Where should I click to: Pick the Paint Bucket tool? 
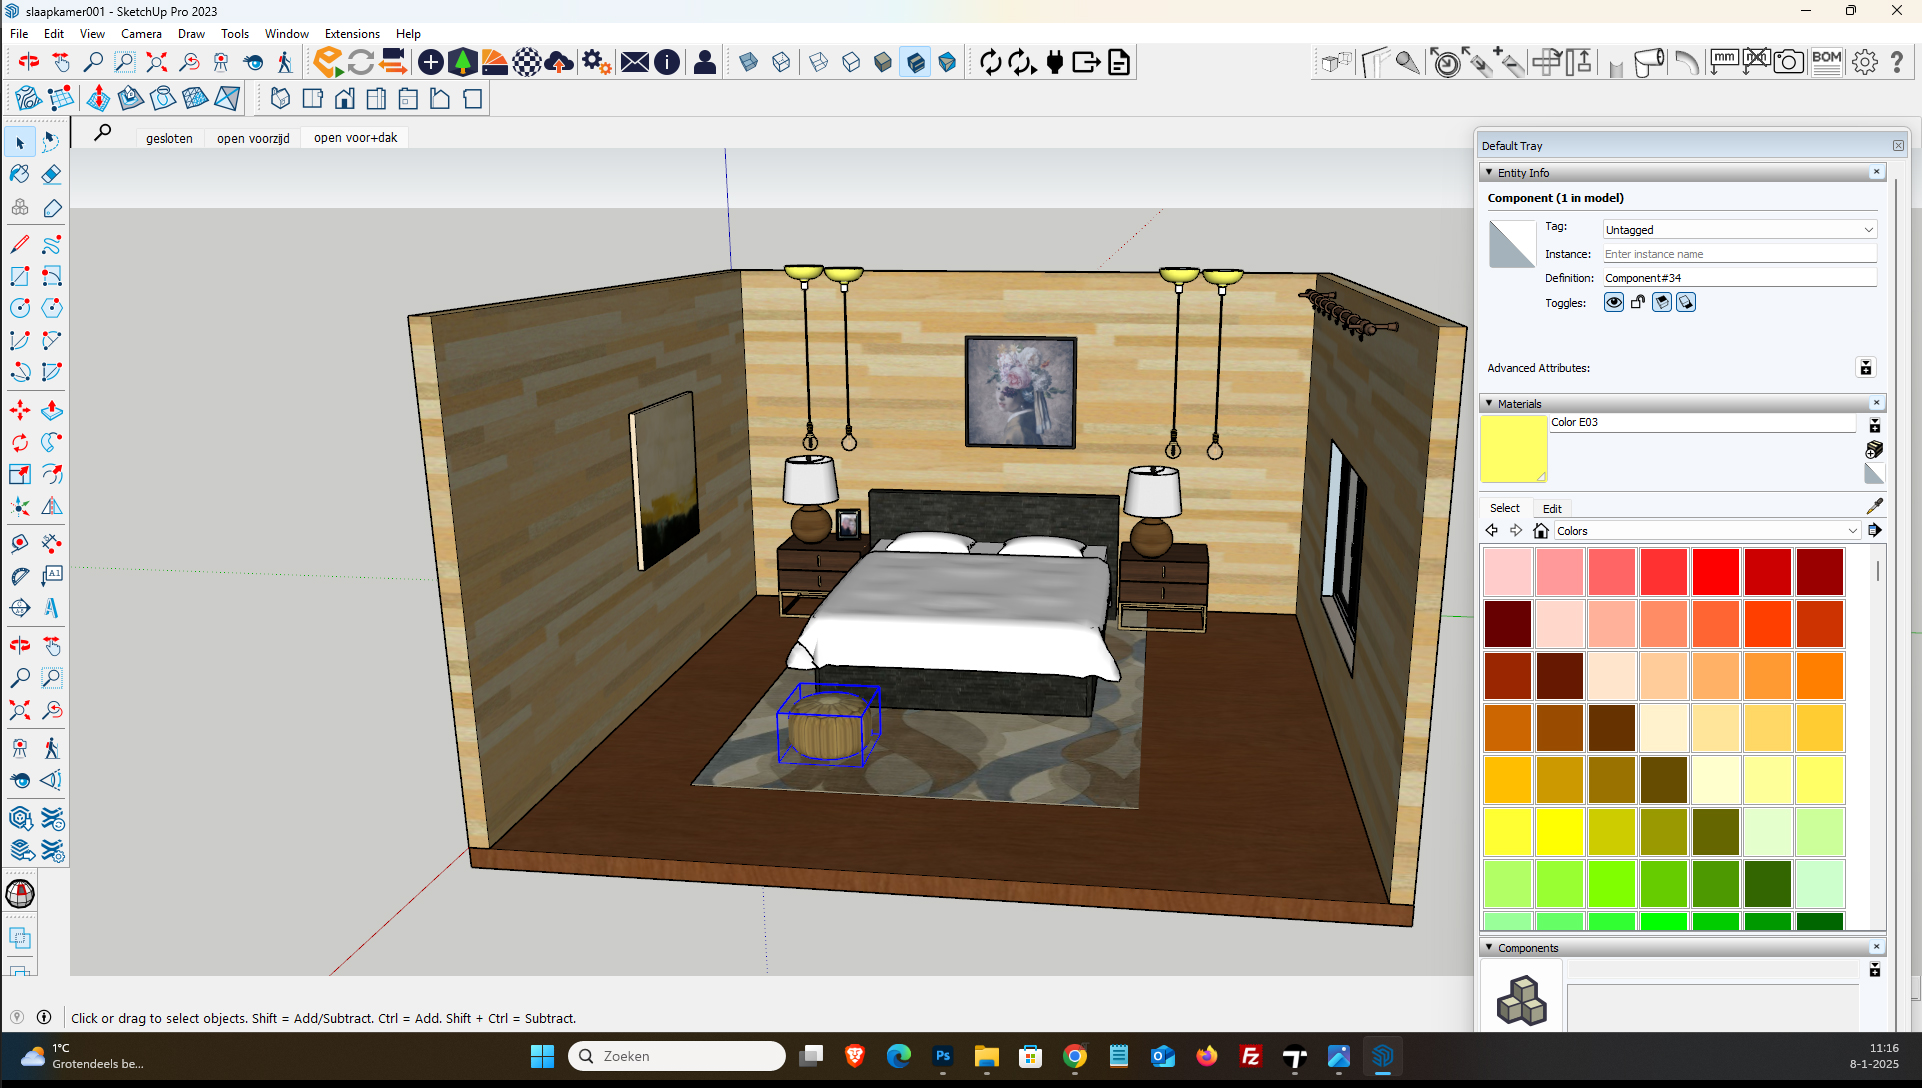pyautogui.click(x=20, y=174)
